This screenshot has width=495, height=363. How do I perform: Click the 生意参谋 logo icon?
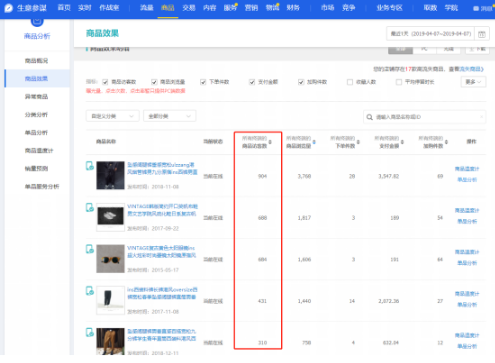pos(9,8)
